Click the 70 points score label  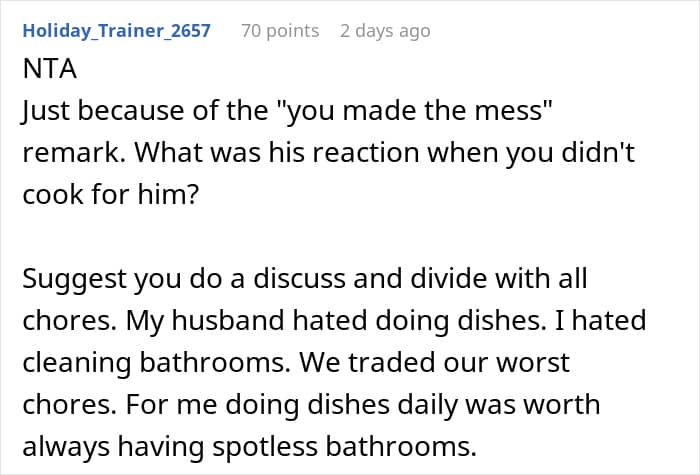pyautogui.click(x=280, y=31)
